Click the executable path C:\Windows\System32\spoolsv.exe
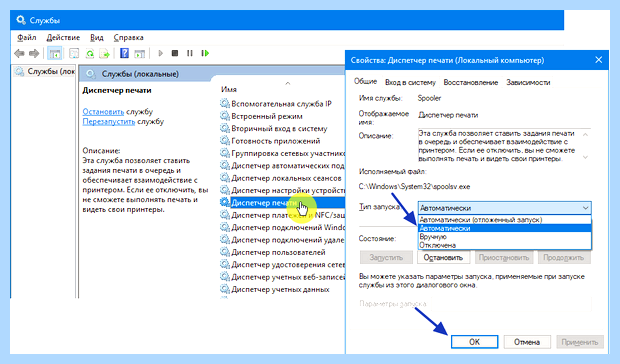This screenshot has width=620, height=364. pos(414,187)
